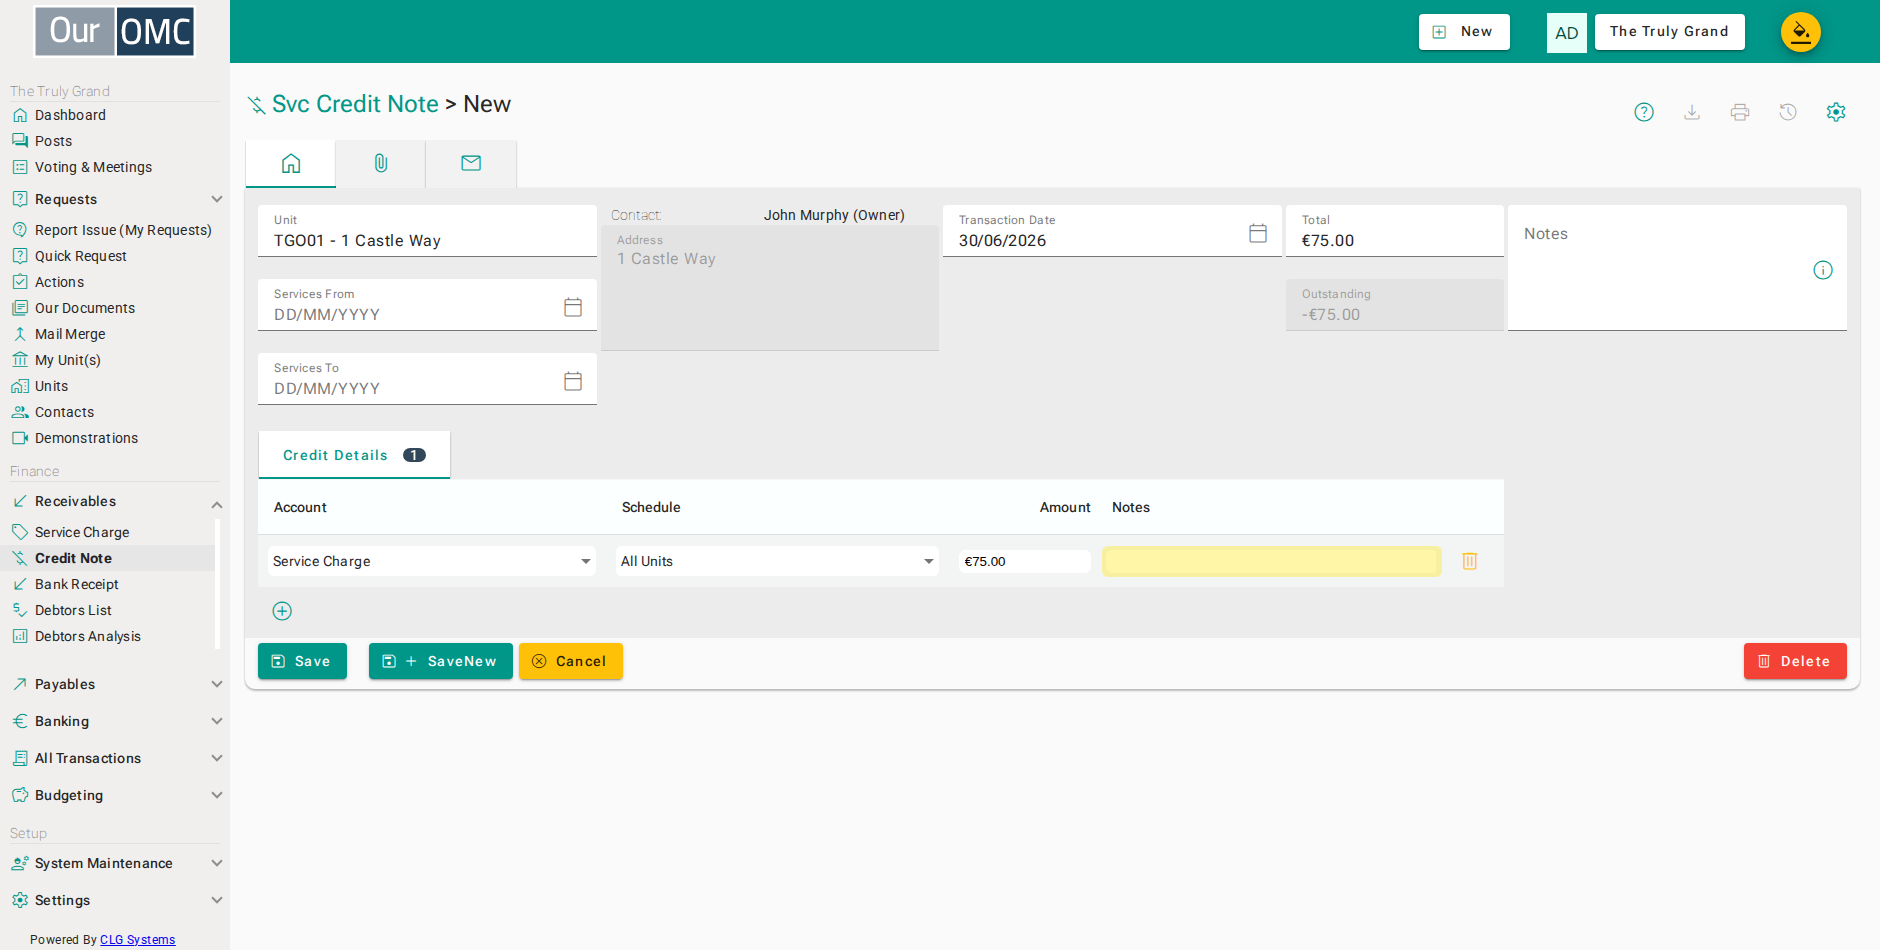This screenshot has height=950, width=1880.
Task: Click the Unit field TGO01 - 1 Castle Way
Action: click(427, 231)
